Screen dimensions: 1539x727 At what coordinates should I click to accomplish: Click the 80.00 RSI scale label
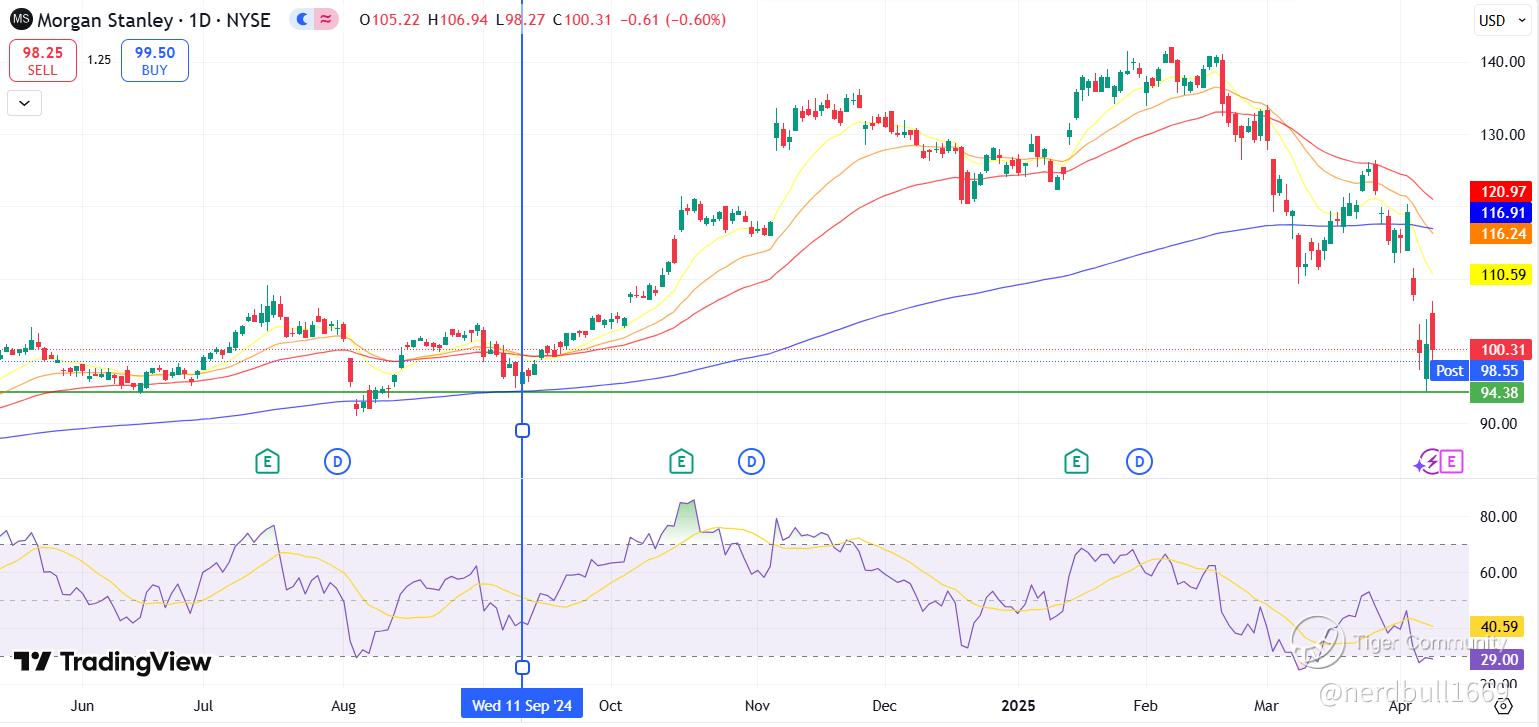point(1499,516)
